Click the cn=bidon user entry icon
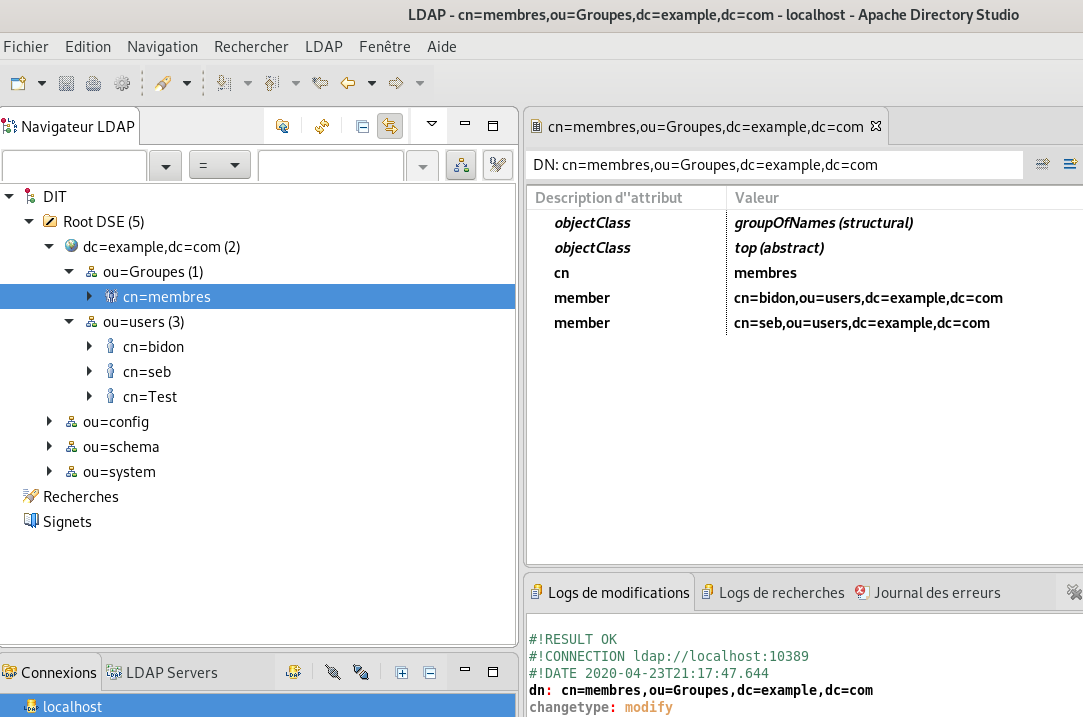Viewport: 1083px width, 717px height. (111, 346)
